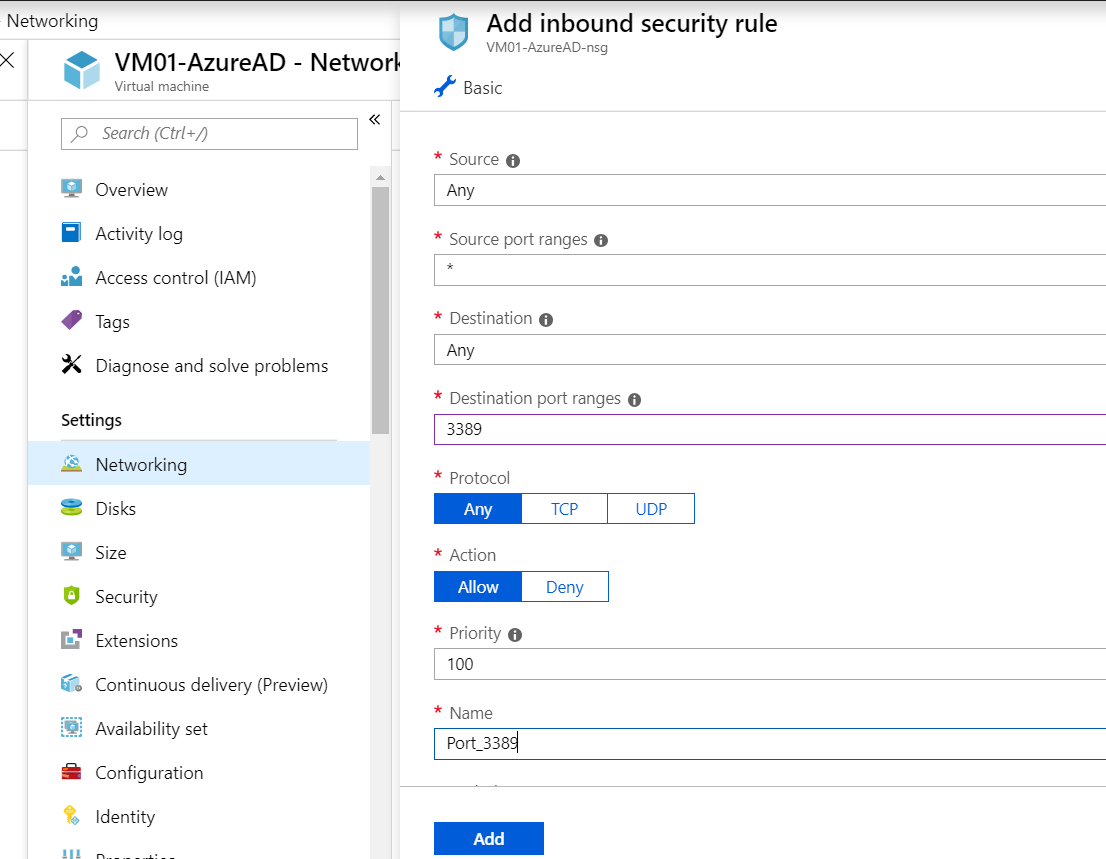Open the Configuration menu item
The image size is (1106, 859).
149,772
